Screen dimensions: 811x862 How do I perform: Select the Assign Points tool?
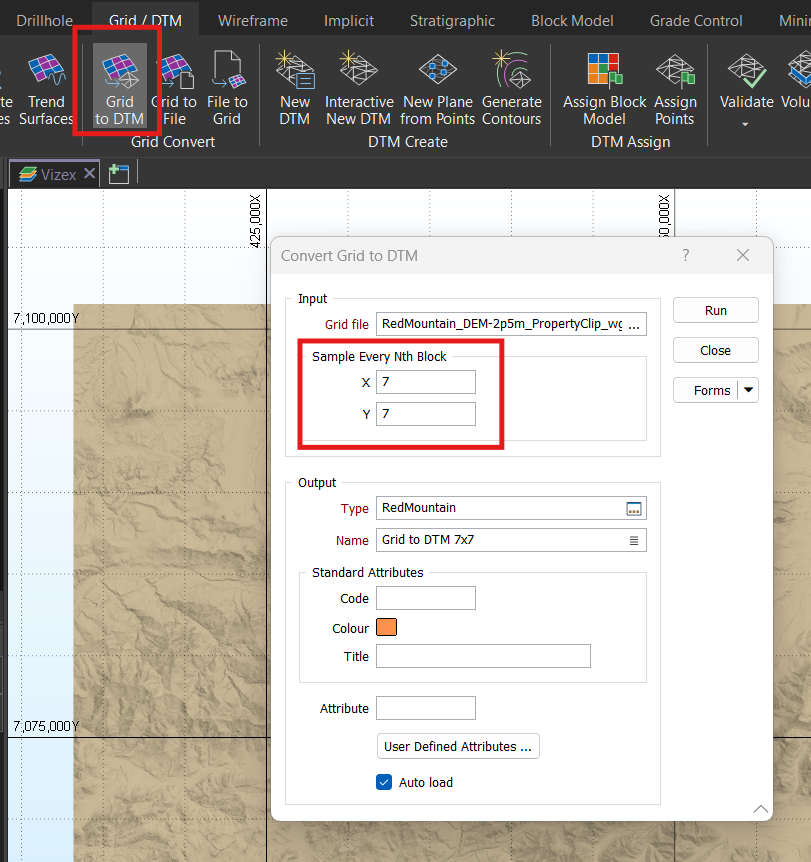(x=675, y=89)
